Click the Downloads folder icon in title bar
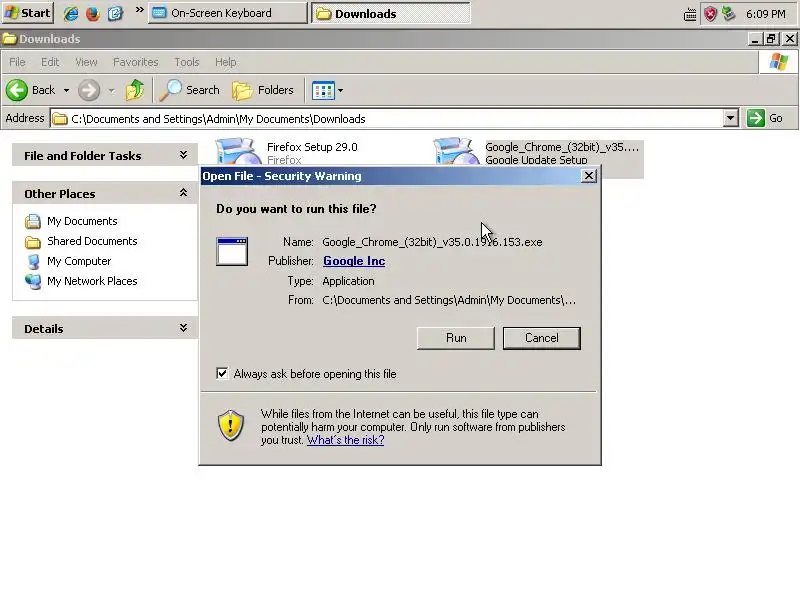Viewport: 800px width, 600px height. pyautogui.click(x=9, y=39)
